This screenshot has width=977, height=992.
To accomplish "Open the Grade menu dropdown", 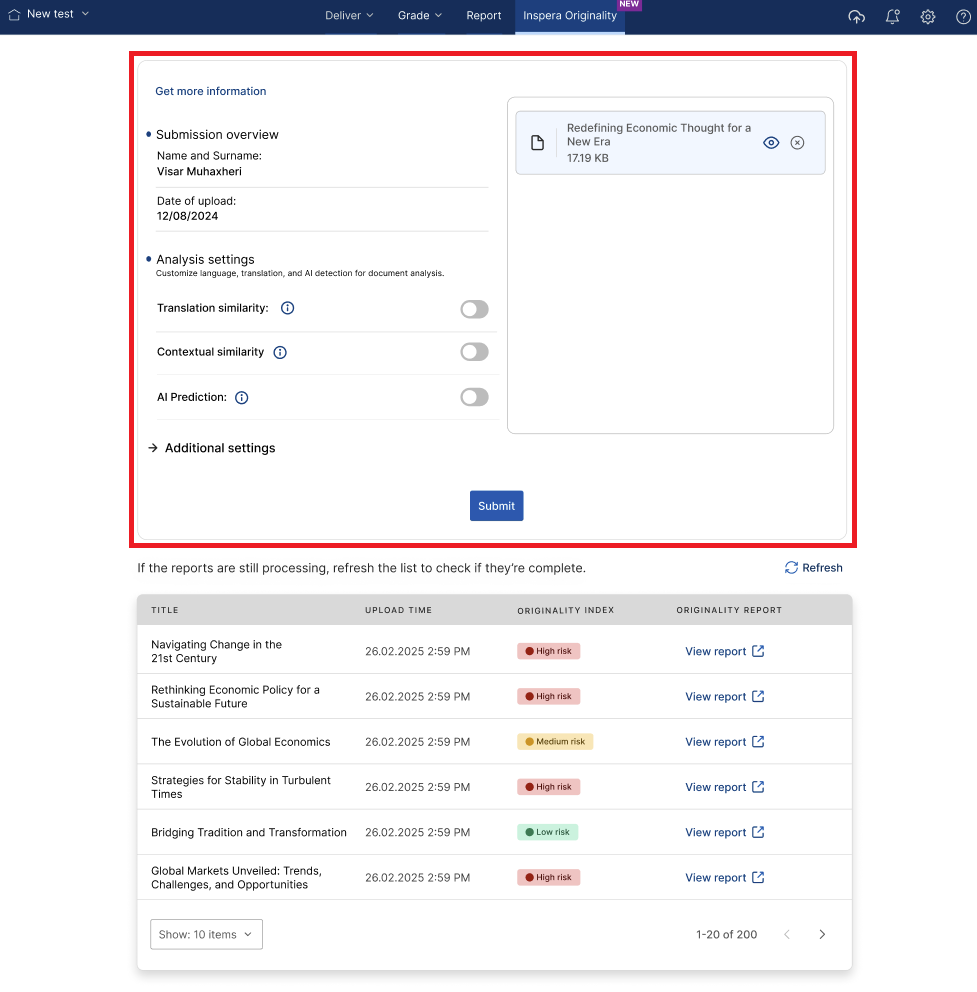I will tap(420, 16).
